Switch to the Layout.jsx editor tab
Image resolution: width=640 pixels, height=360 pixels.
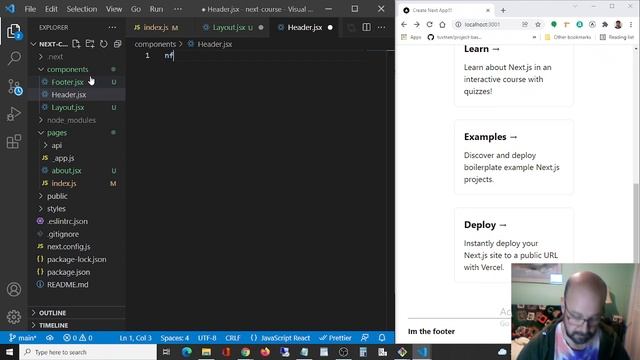[x=229, y=27]
